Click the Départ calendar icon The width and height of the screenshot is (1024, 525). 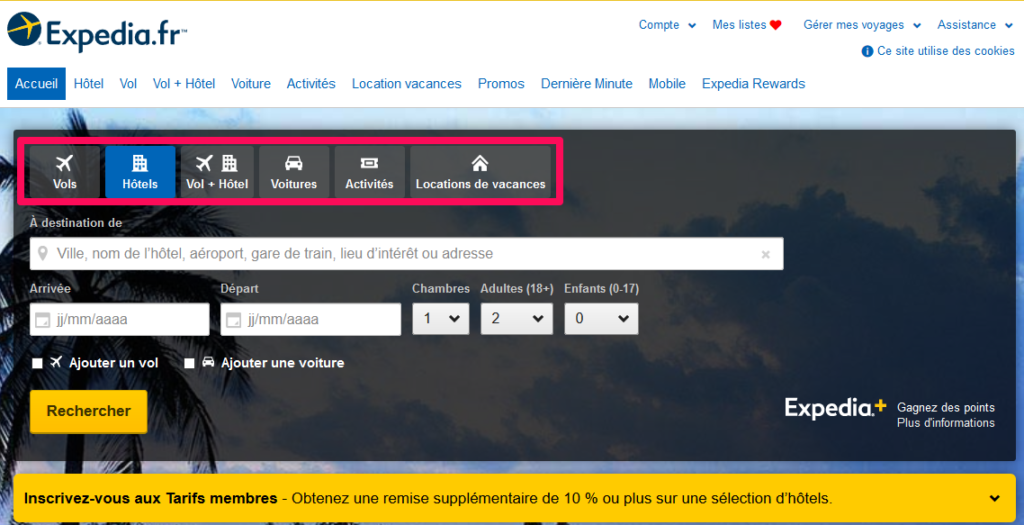pos(232,321)
